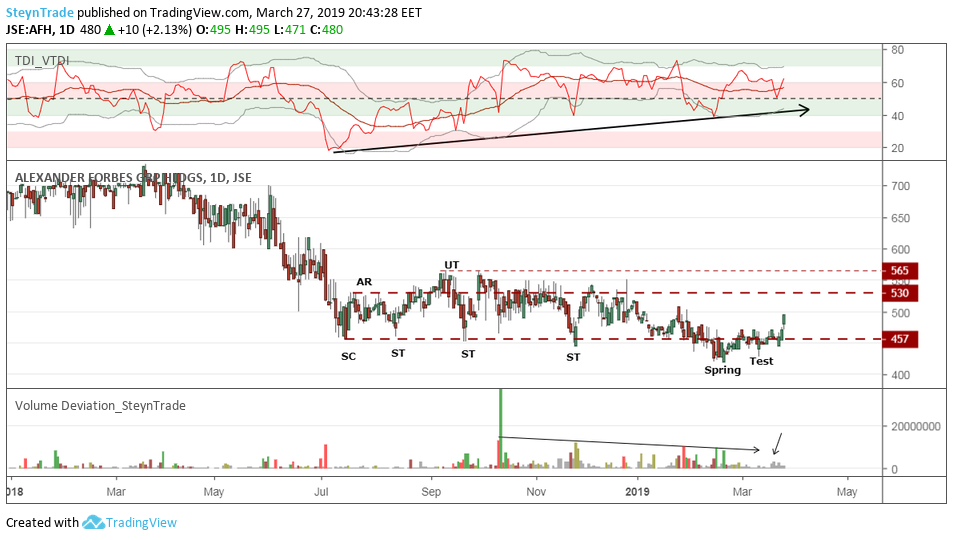Click the 'May' 2019 date axis label
The height and width of the screenshot is (540, 953).
pos(847,491)
